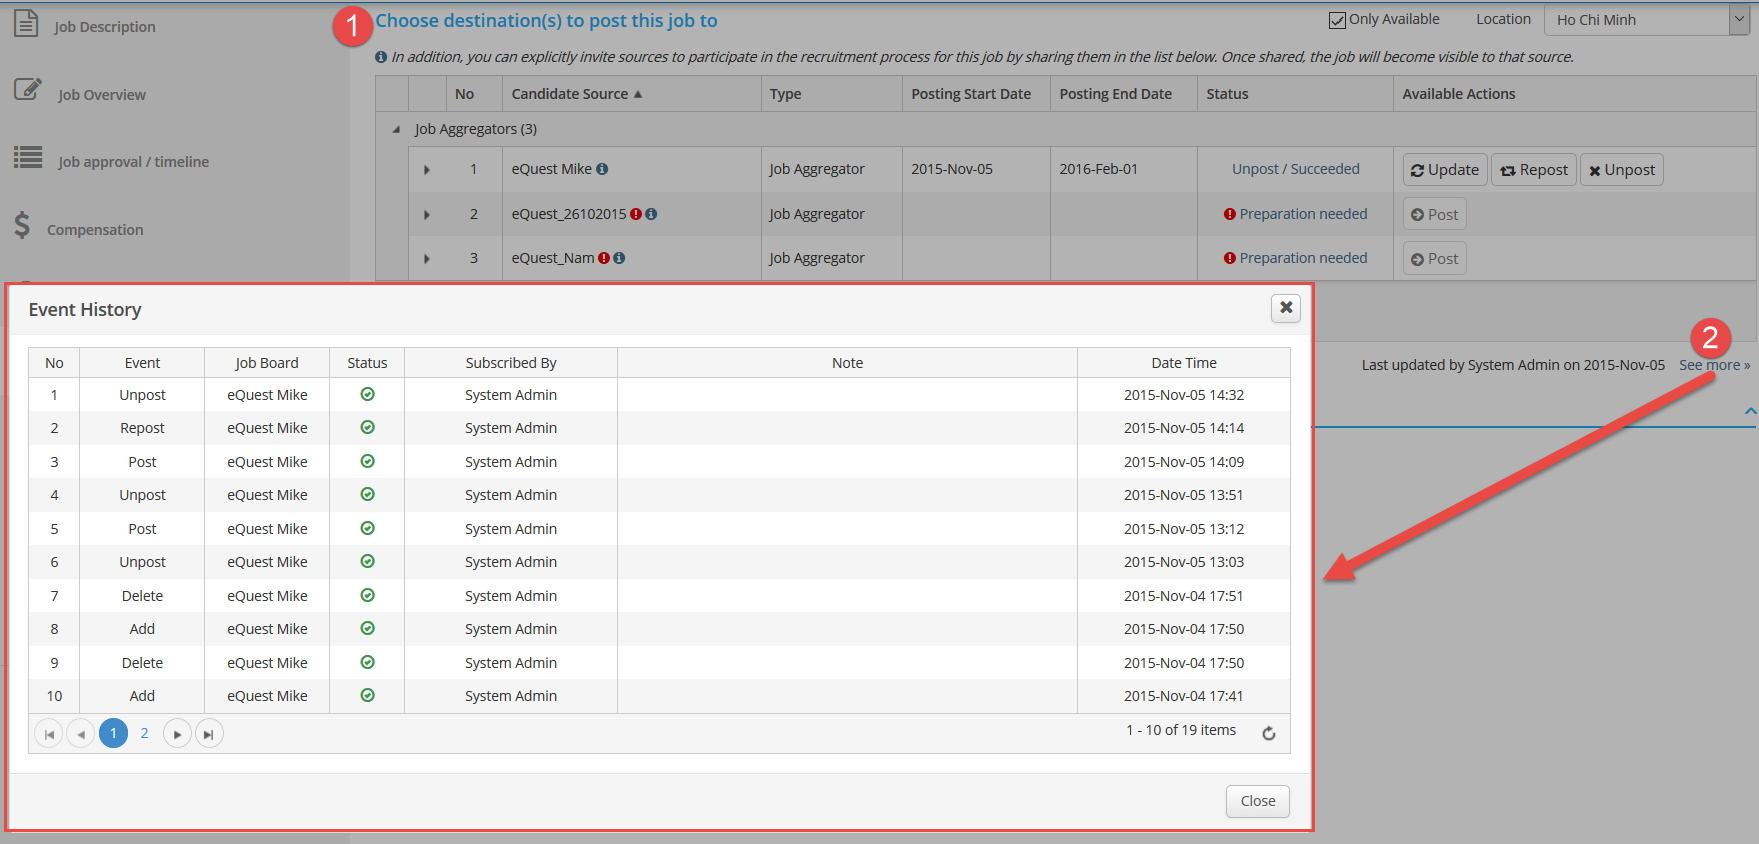
Task: Click the See more » link
Action: (x=1714, y=365)
